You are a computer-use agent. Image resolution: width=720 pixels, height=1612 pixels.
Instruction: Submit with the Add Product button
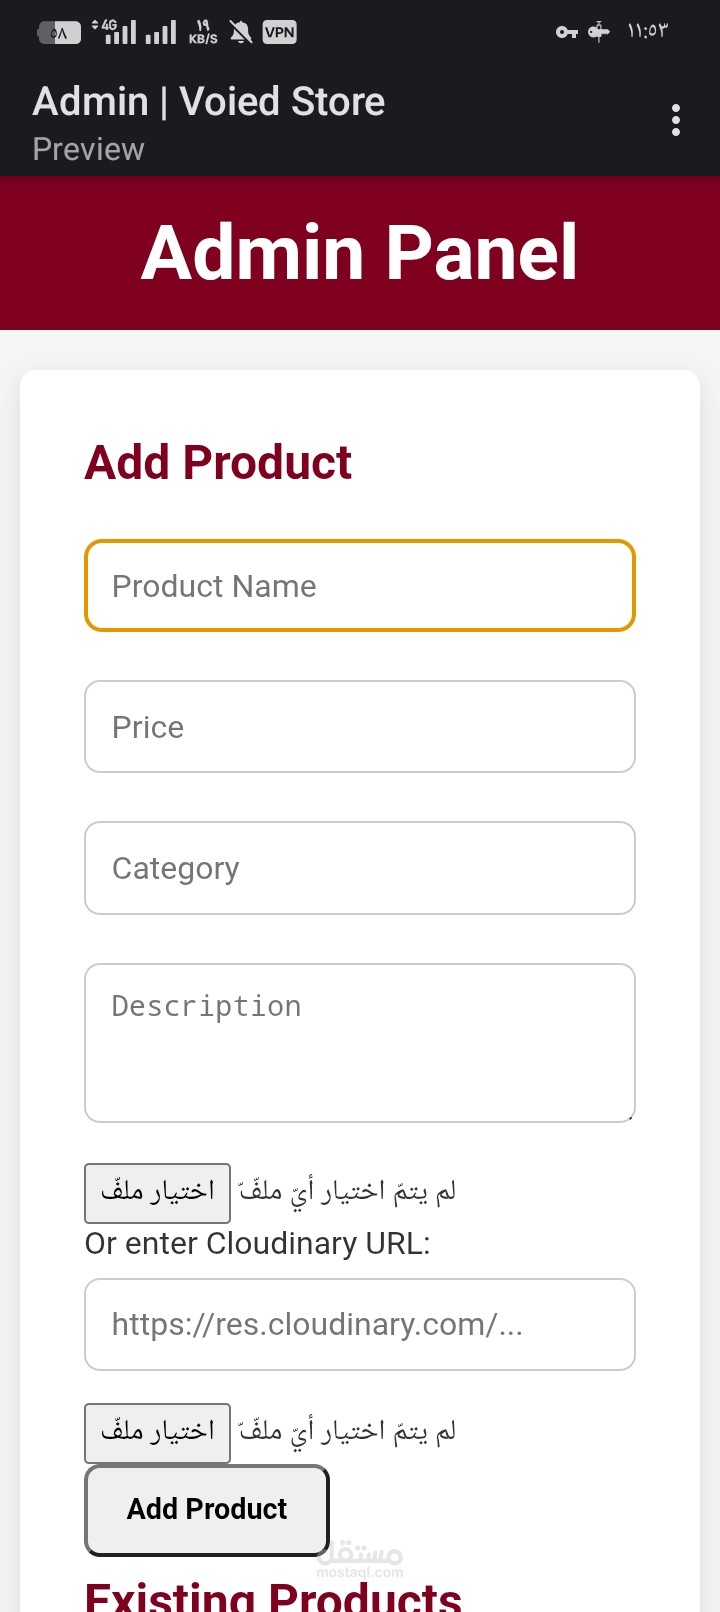point(207,1509)
